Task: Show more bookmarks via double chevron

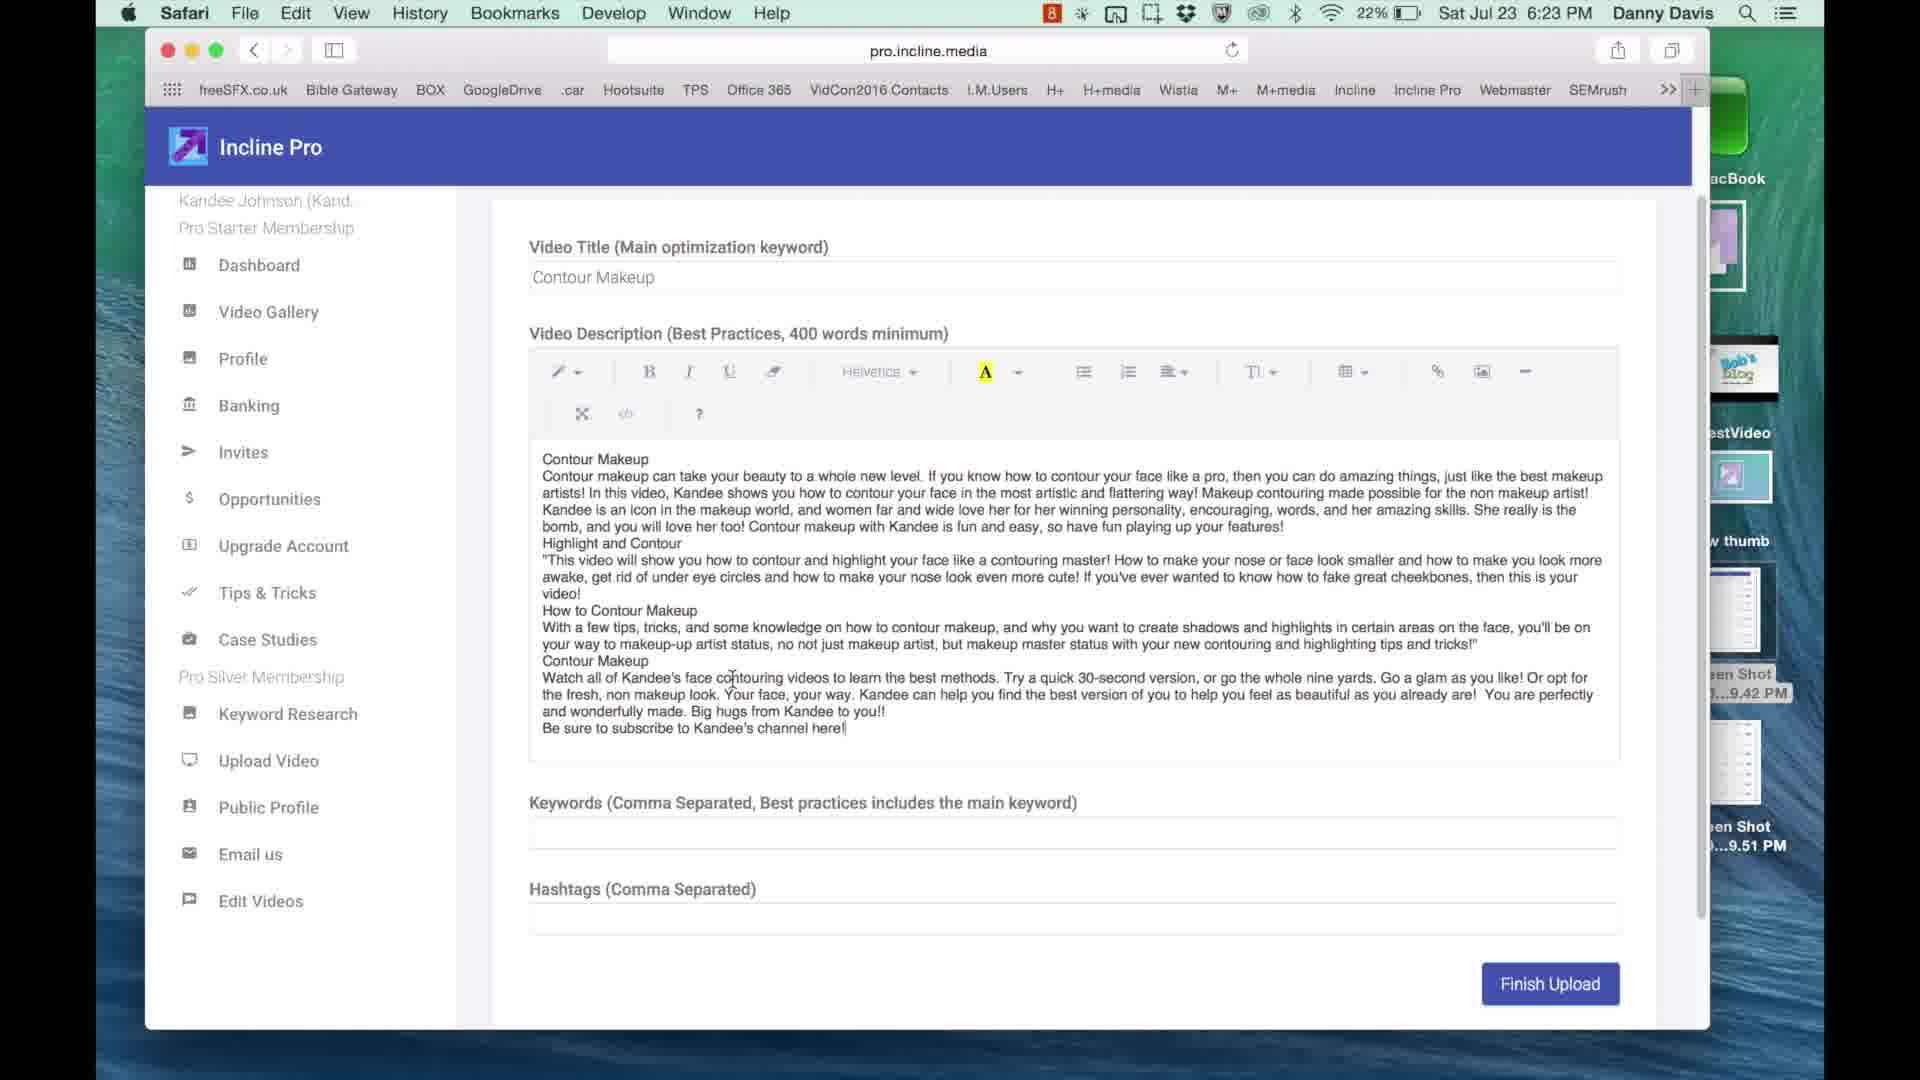Action: click(x=1668, y=89)
